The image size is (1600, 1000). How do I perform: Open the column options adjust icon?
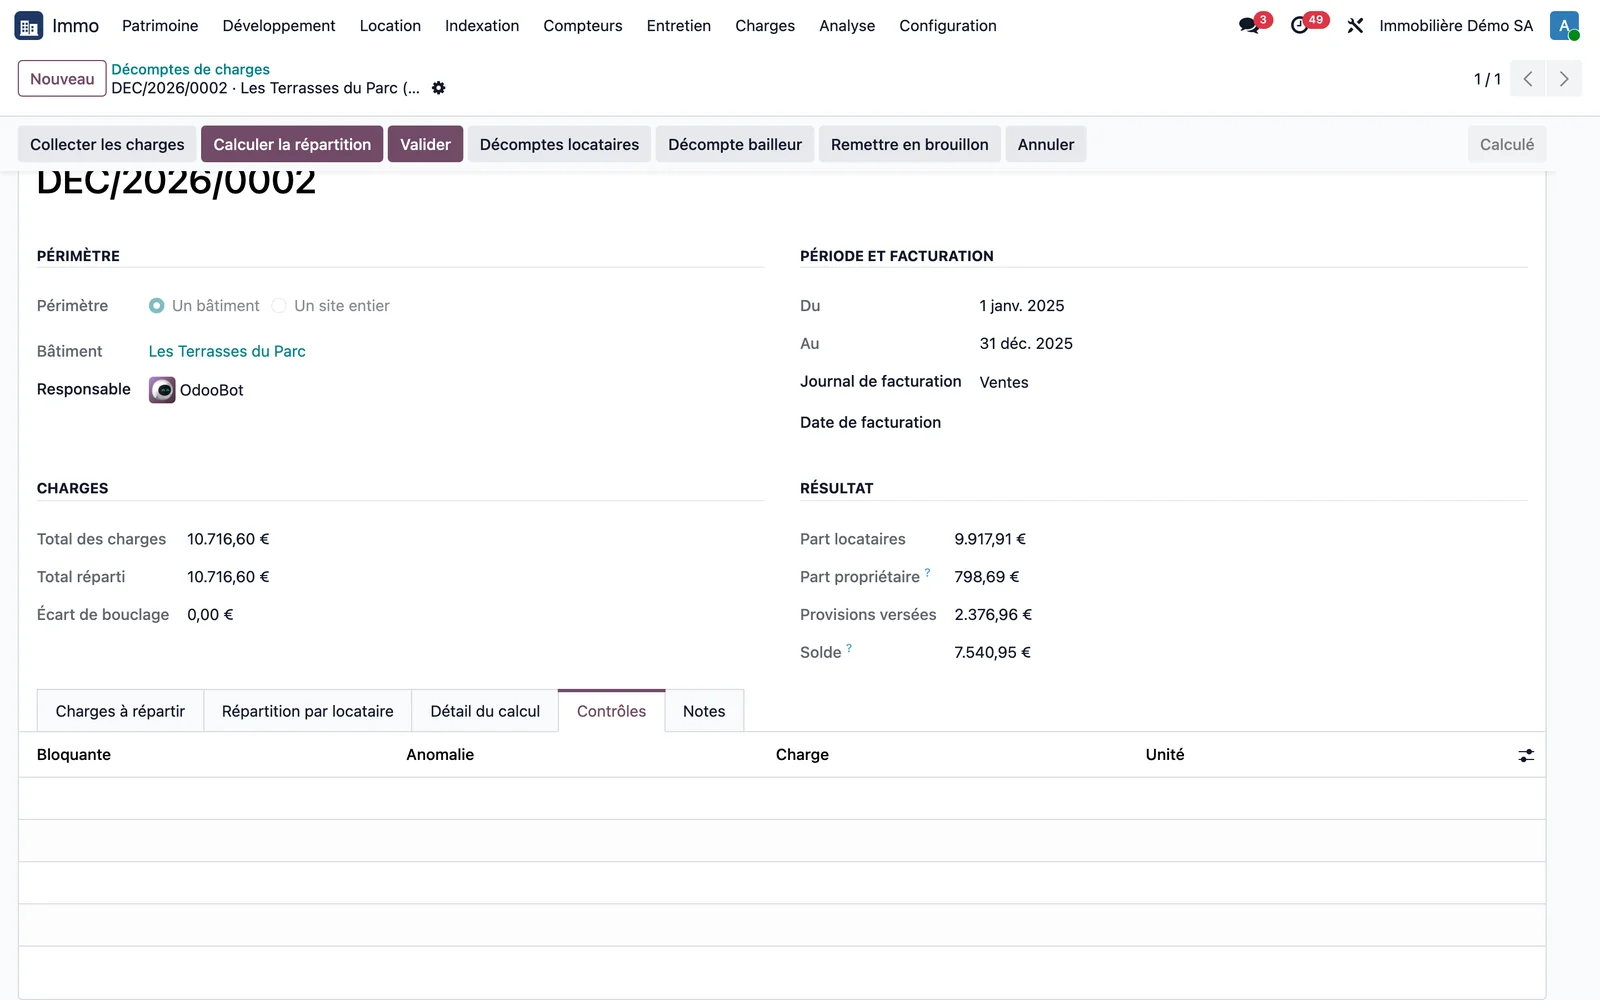(x=1526, y=756)
